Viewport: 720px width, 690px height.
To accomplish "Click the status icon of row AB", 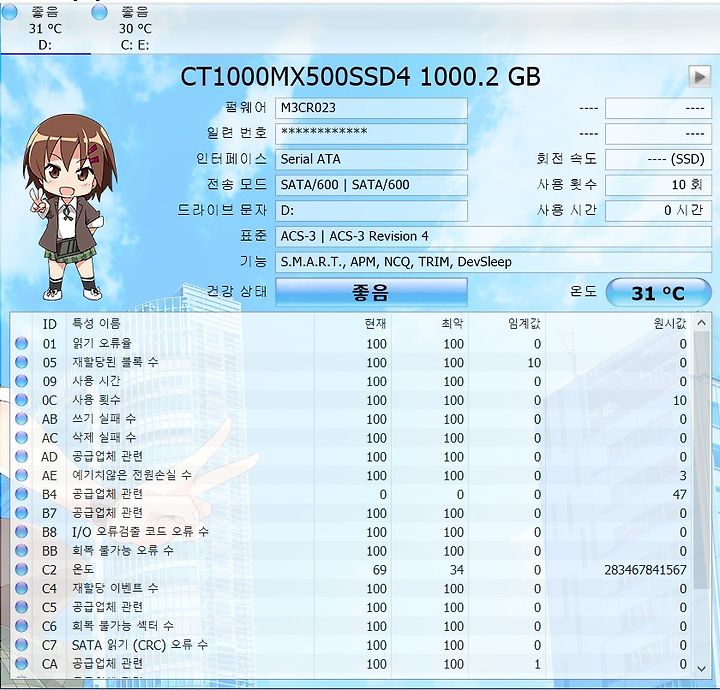I will (x=21, y=419).
